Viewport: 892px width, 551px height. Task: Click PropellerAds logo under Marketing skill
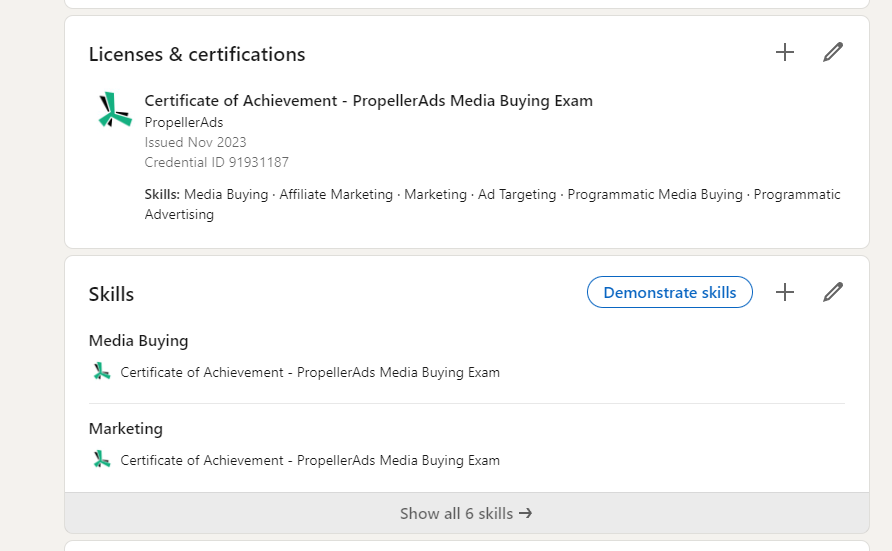tap(101, 459)
